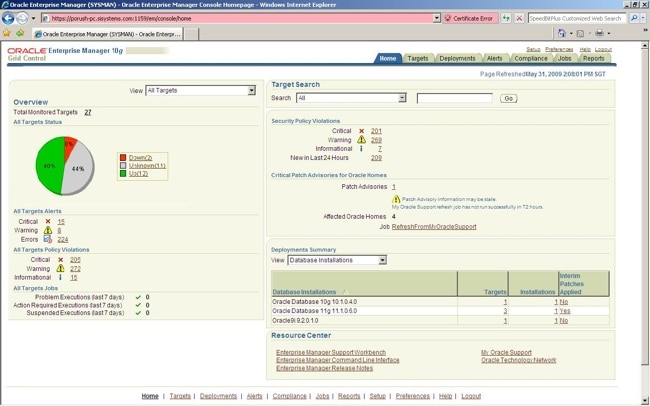Open the 201 security critical count link
650x406 pixels.
point(376,131)
